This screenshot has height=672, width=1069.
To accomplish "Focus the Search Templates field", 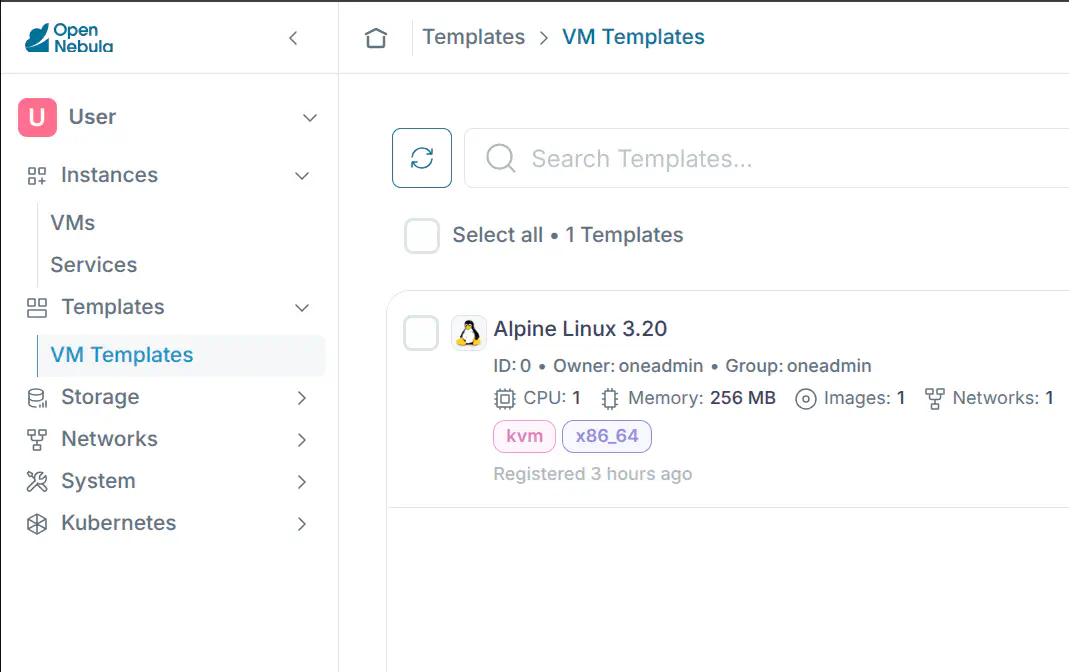I will pyautogui.click(x=766, y=158).
